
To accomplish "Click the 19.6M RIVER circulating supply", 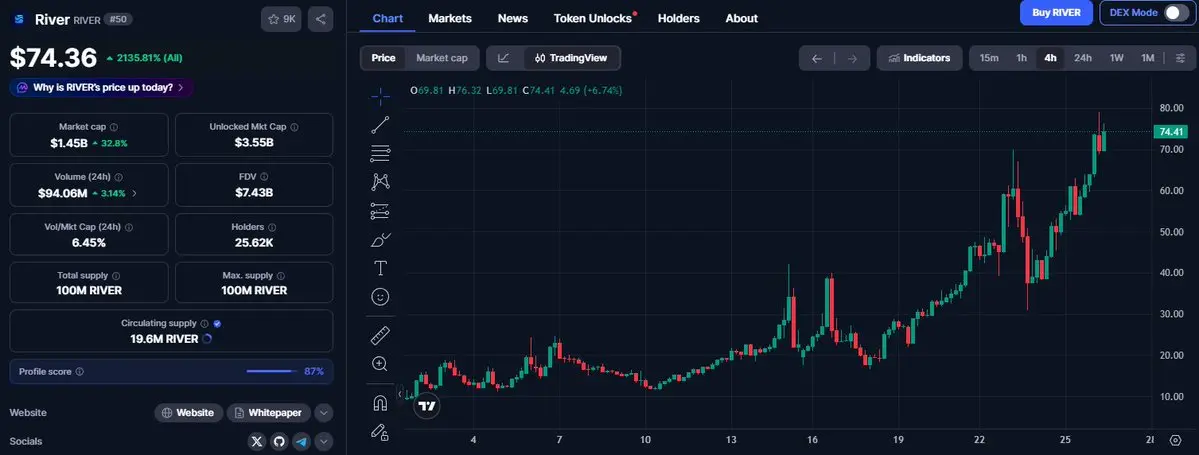I will [164, 339].
